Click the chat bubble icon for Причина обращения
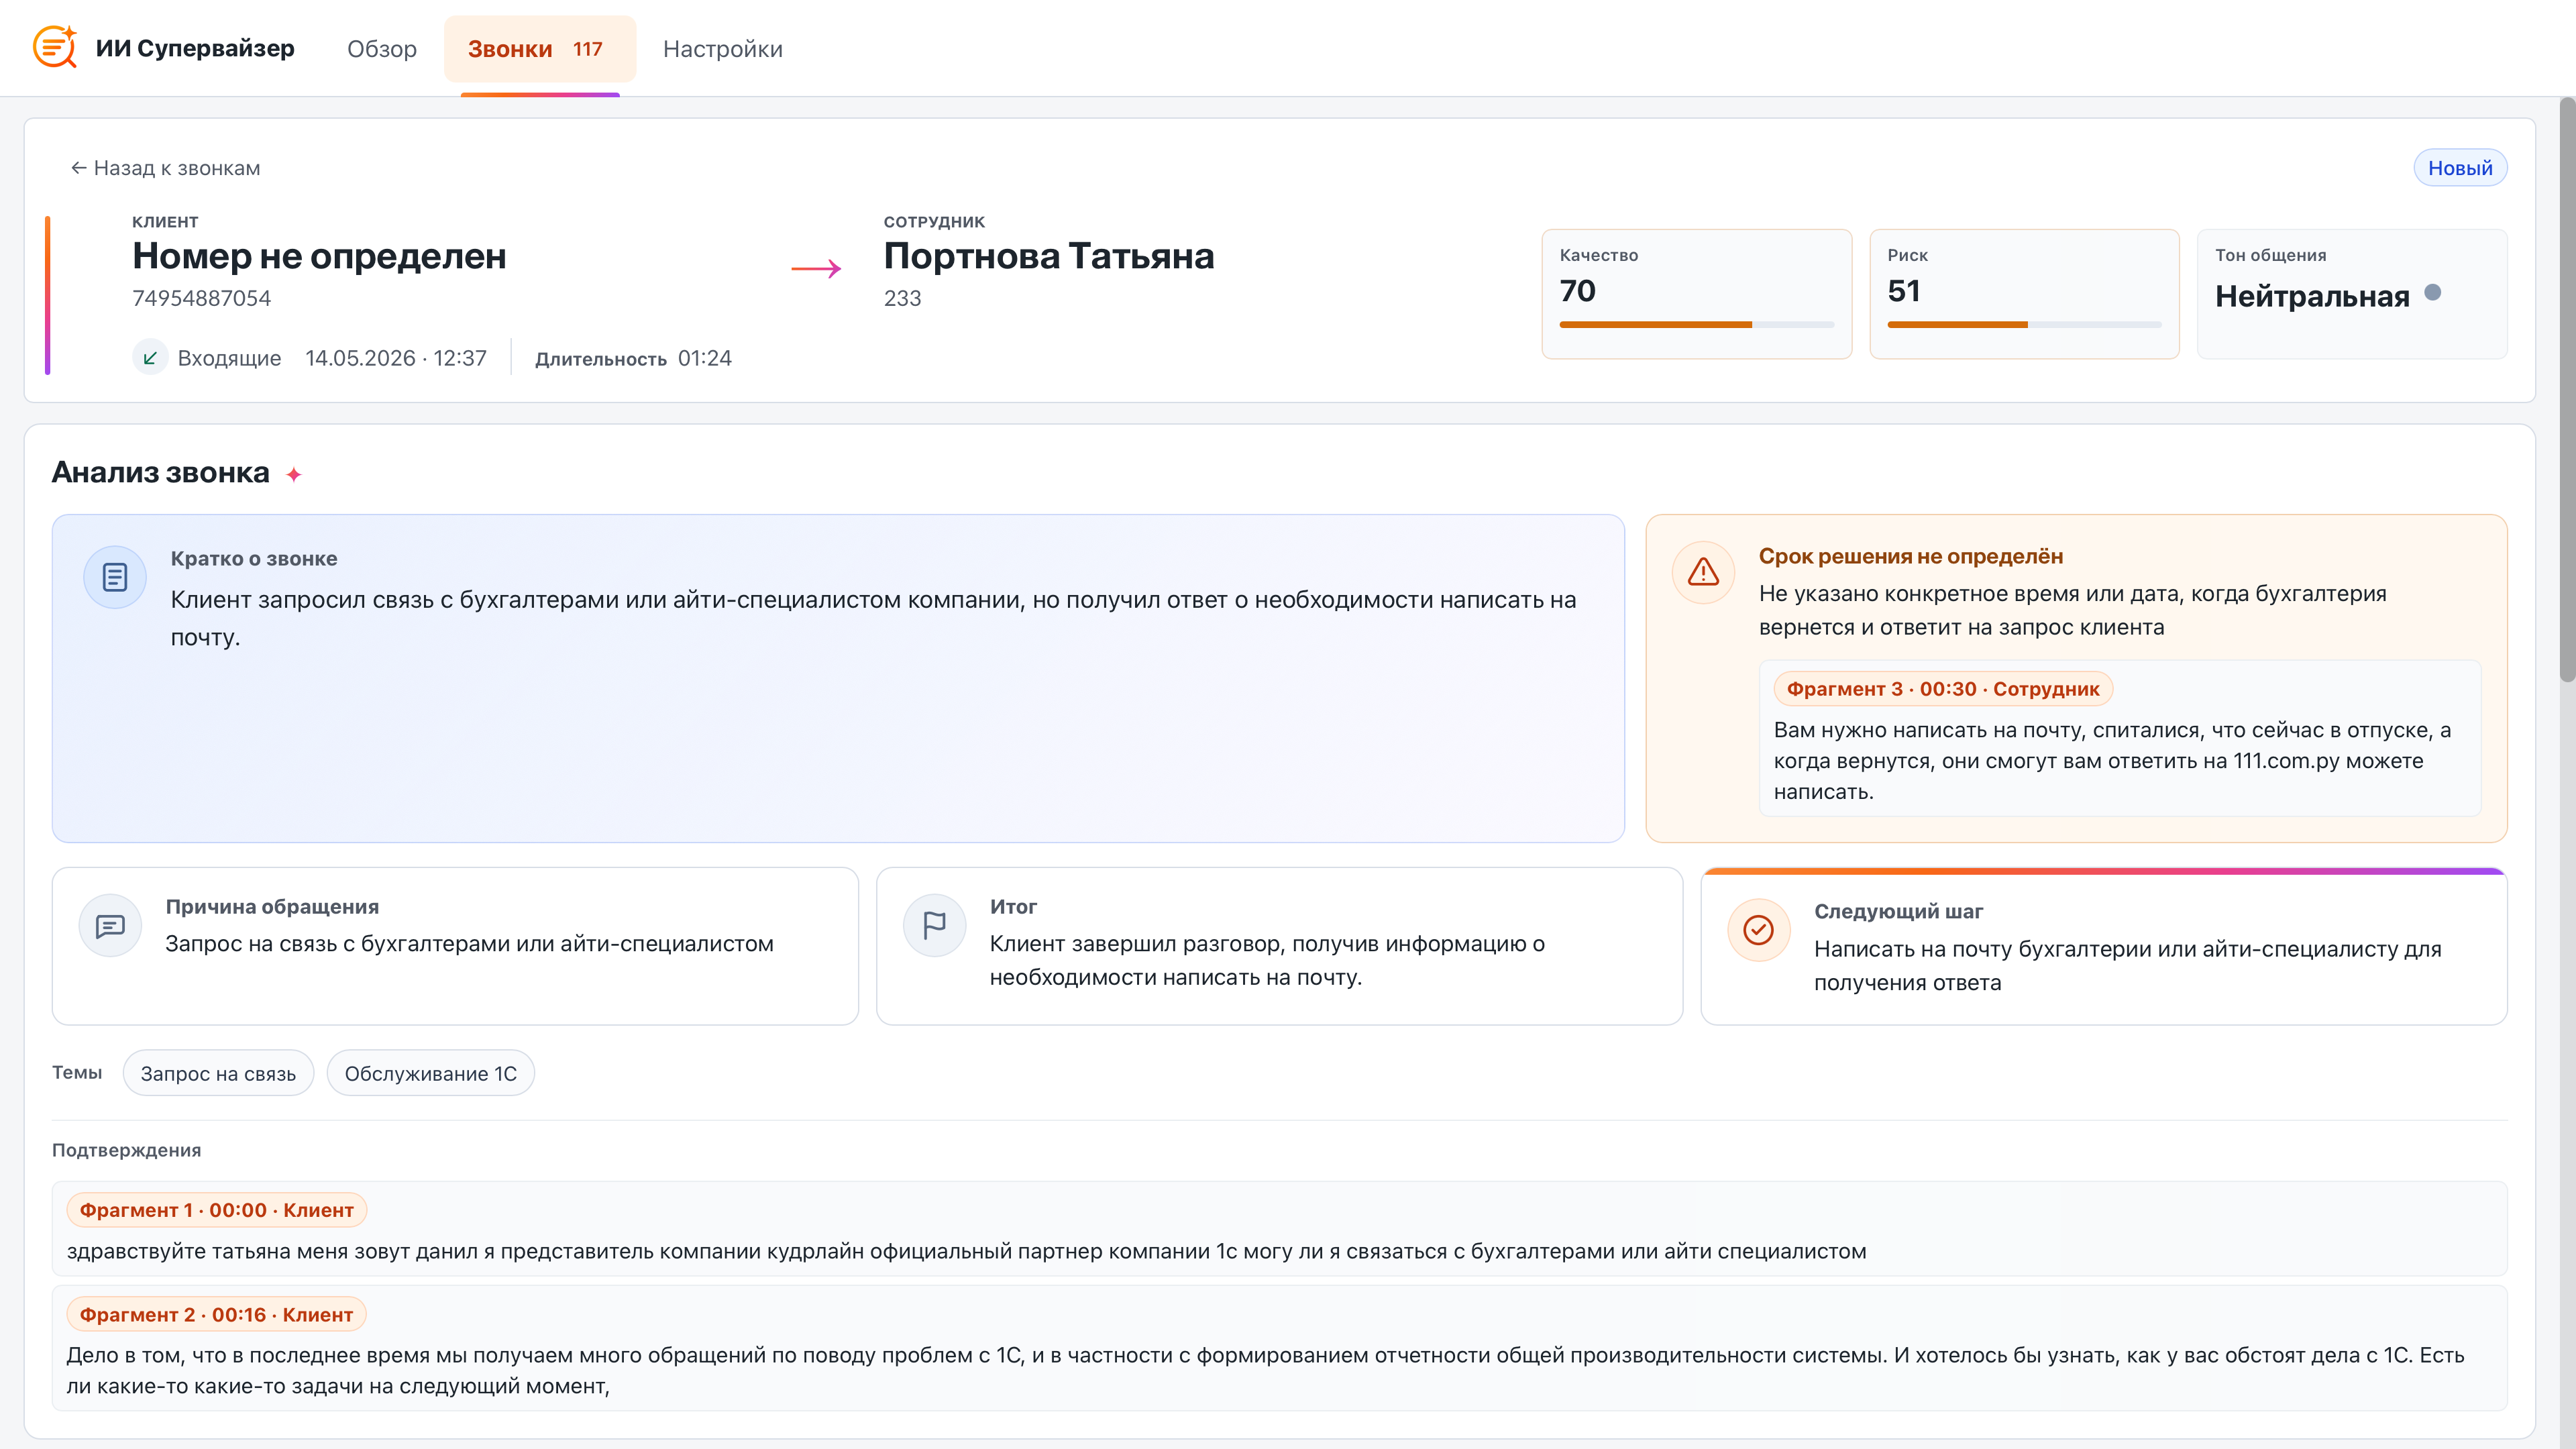Viewport: 2576px width, 1449px height. point(110,925)
